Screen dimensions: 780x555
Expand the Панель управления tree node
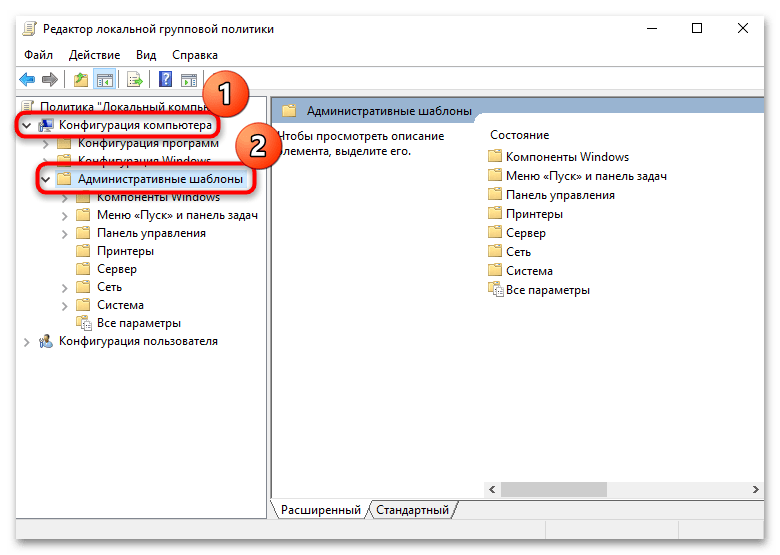(65, 234)
